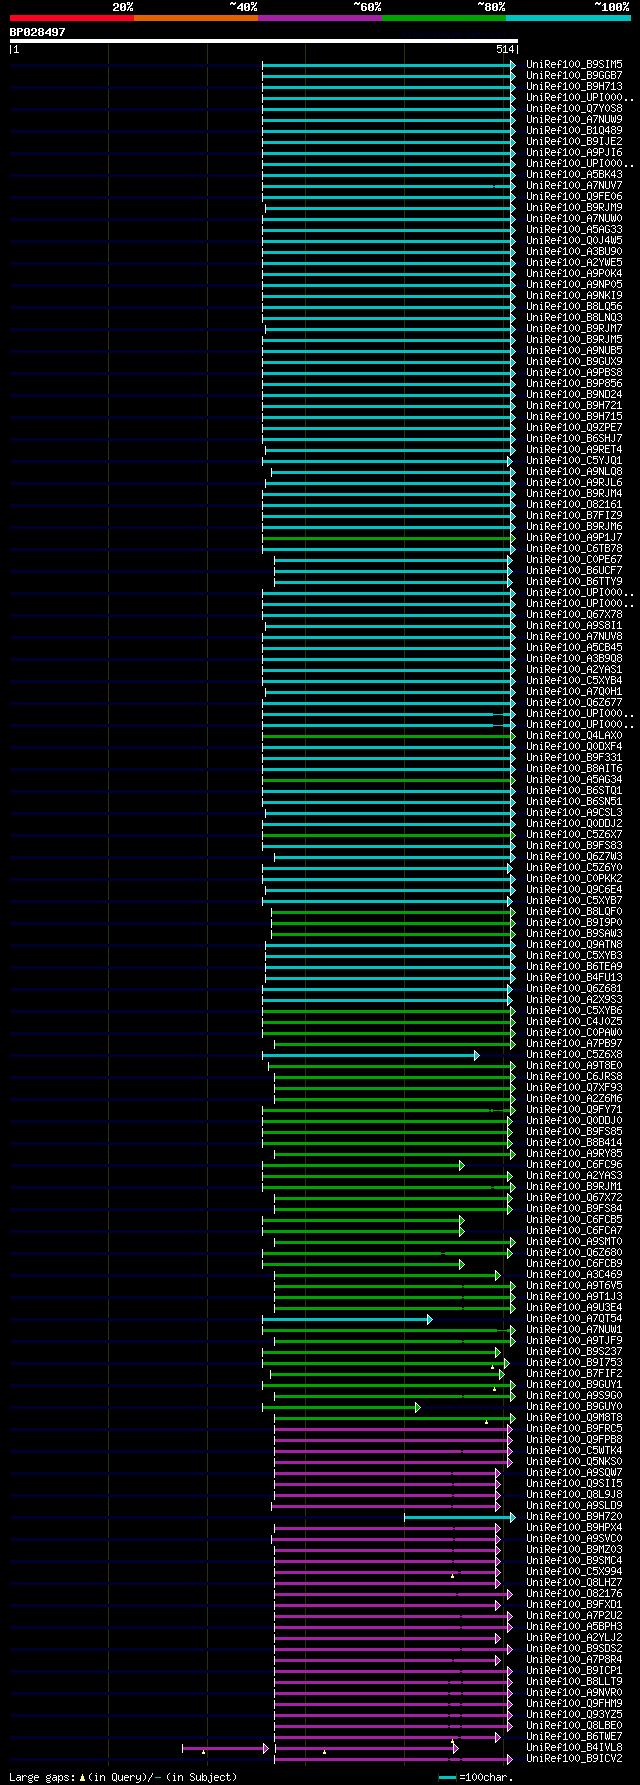
Task: Click the green alignment bar for A9P1J7
Action: (x=389, y=537)
